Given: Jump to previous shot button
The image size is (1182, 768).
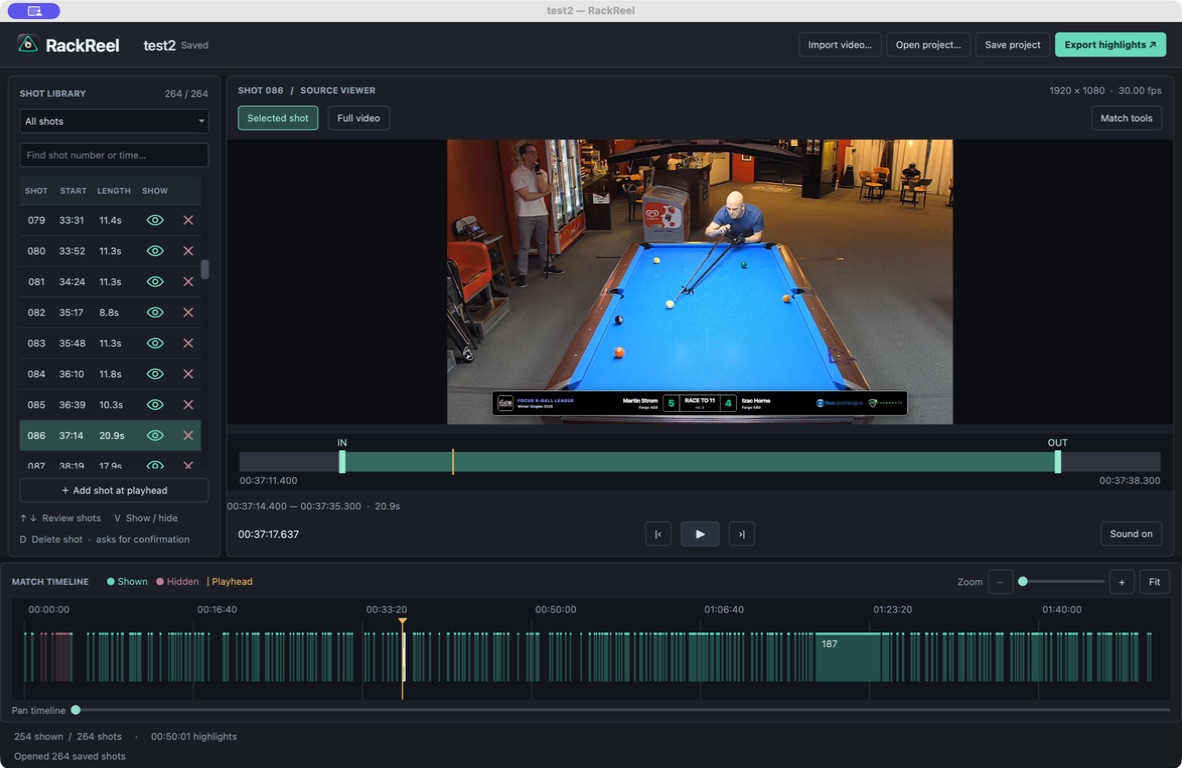Looking at the screenshot, I should click(x=658, y=534).
